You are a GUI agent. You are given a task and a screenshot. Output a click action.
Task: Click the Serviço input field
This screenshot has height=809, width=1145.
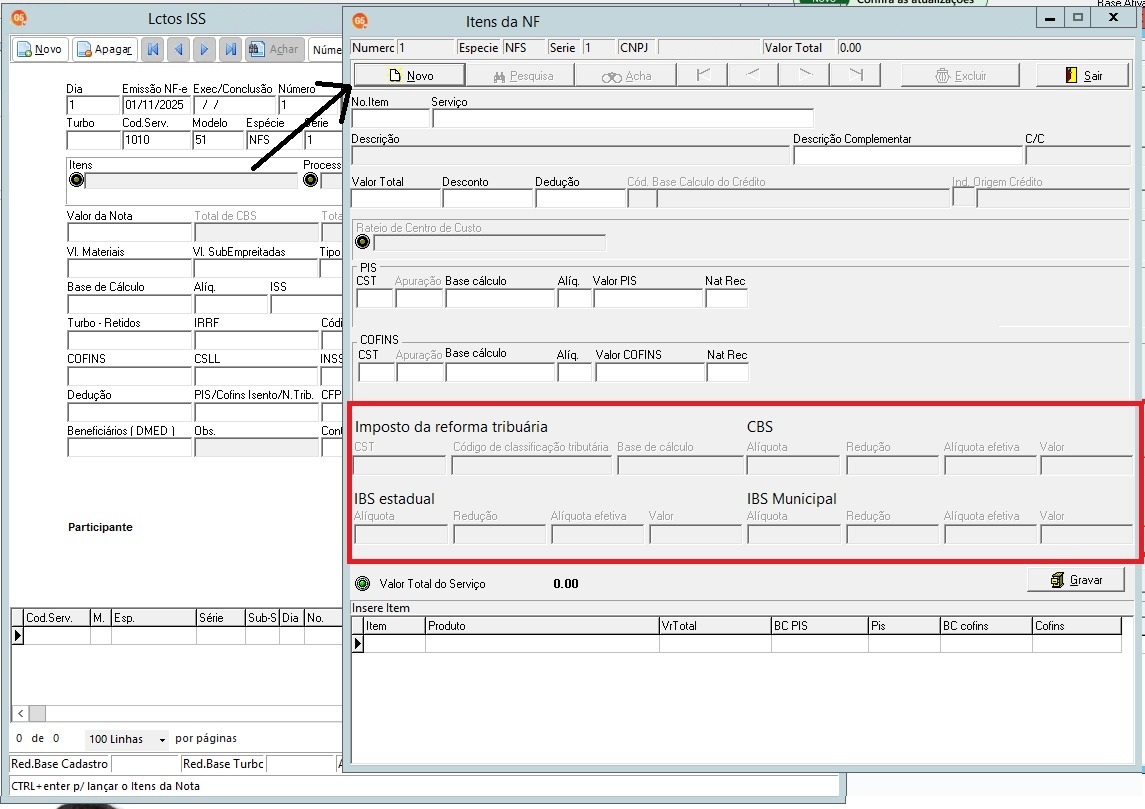tap(623, 118)
